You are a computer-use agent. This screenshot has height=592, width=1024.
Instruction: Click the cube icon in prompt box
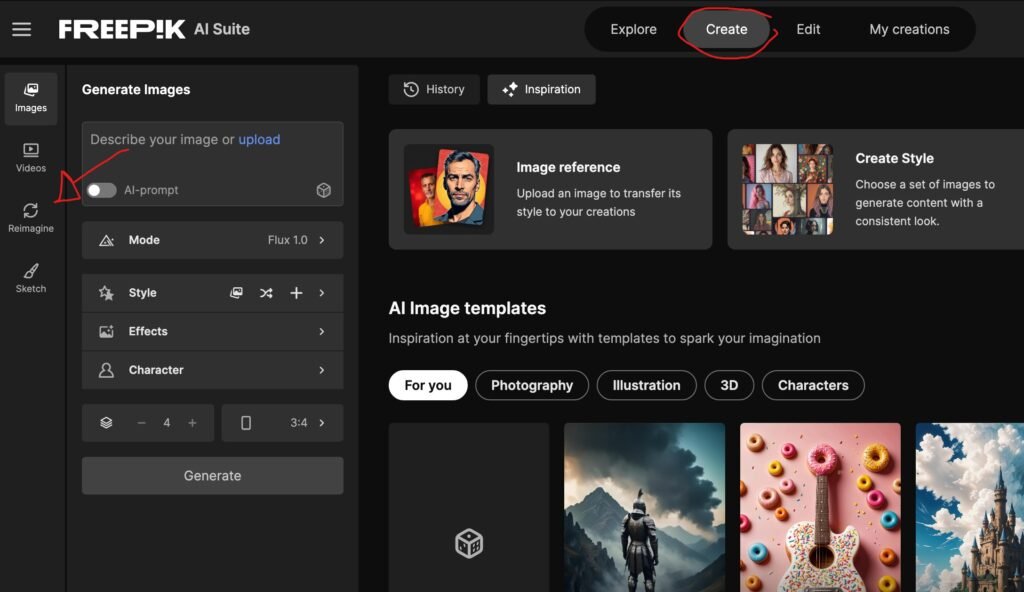click(323, 190)
